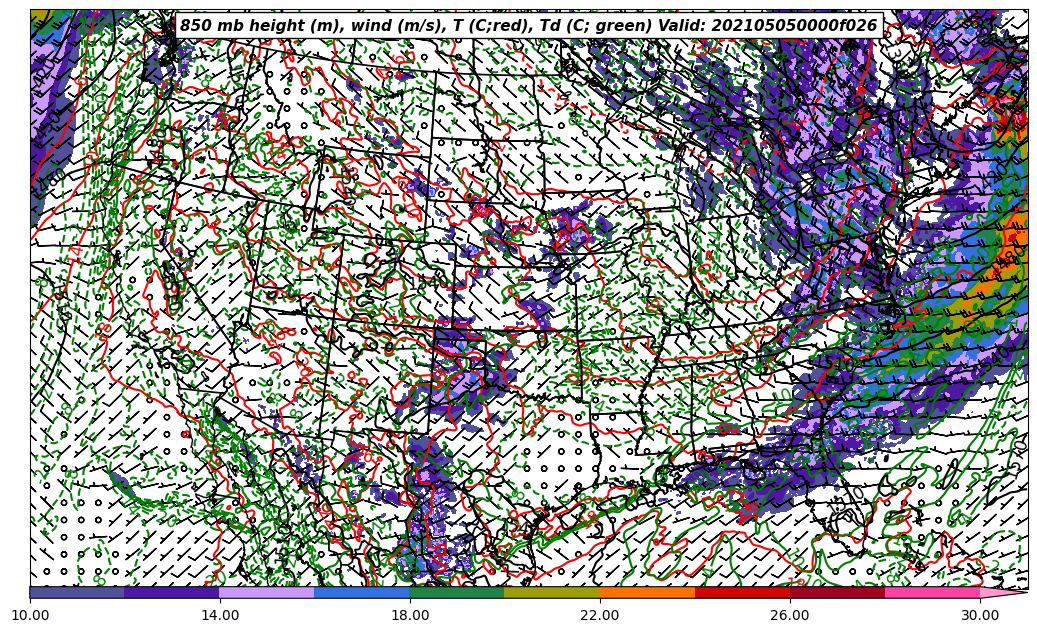Pick the orange colorbar segment

click(647, 592)
